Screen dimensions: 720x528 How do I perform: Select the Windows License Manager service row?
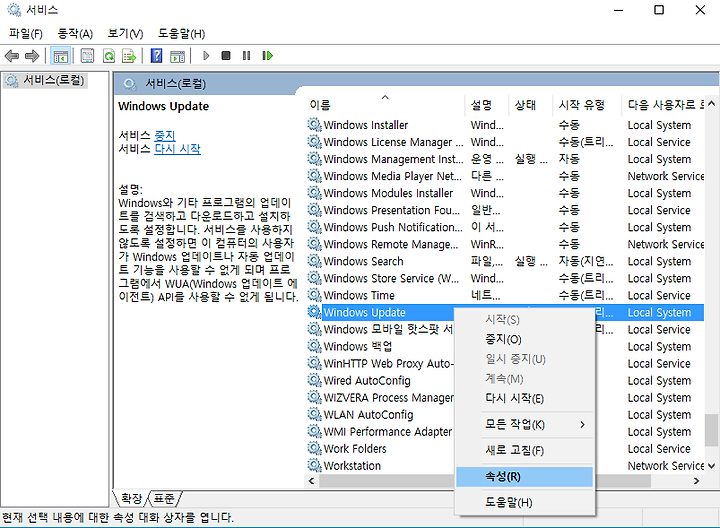(504, 142)
